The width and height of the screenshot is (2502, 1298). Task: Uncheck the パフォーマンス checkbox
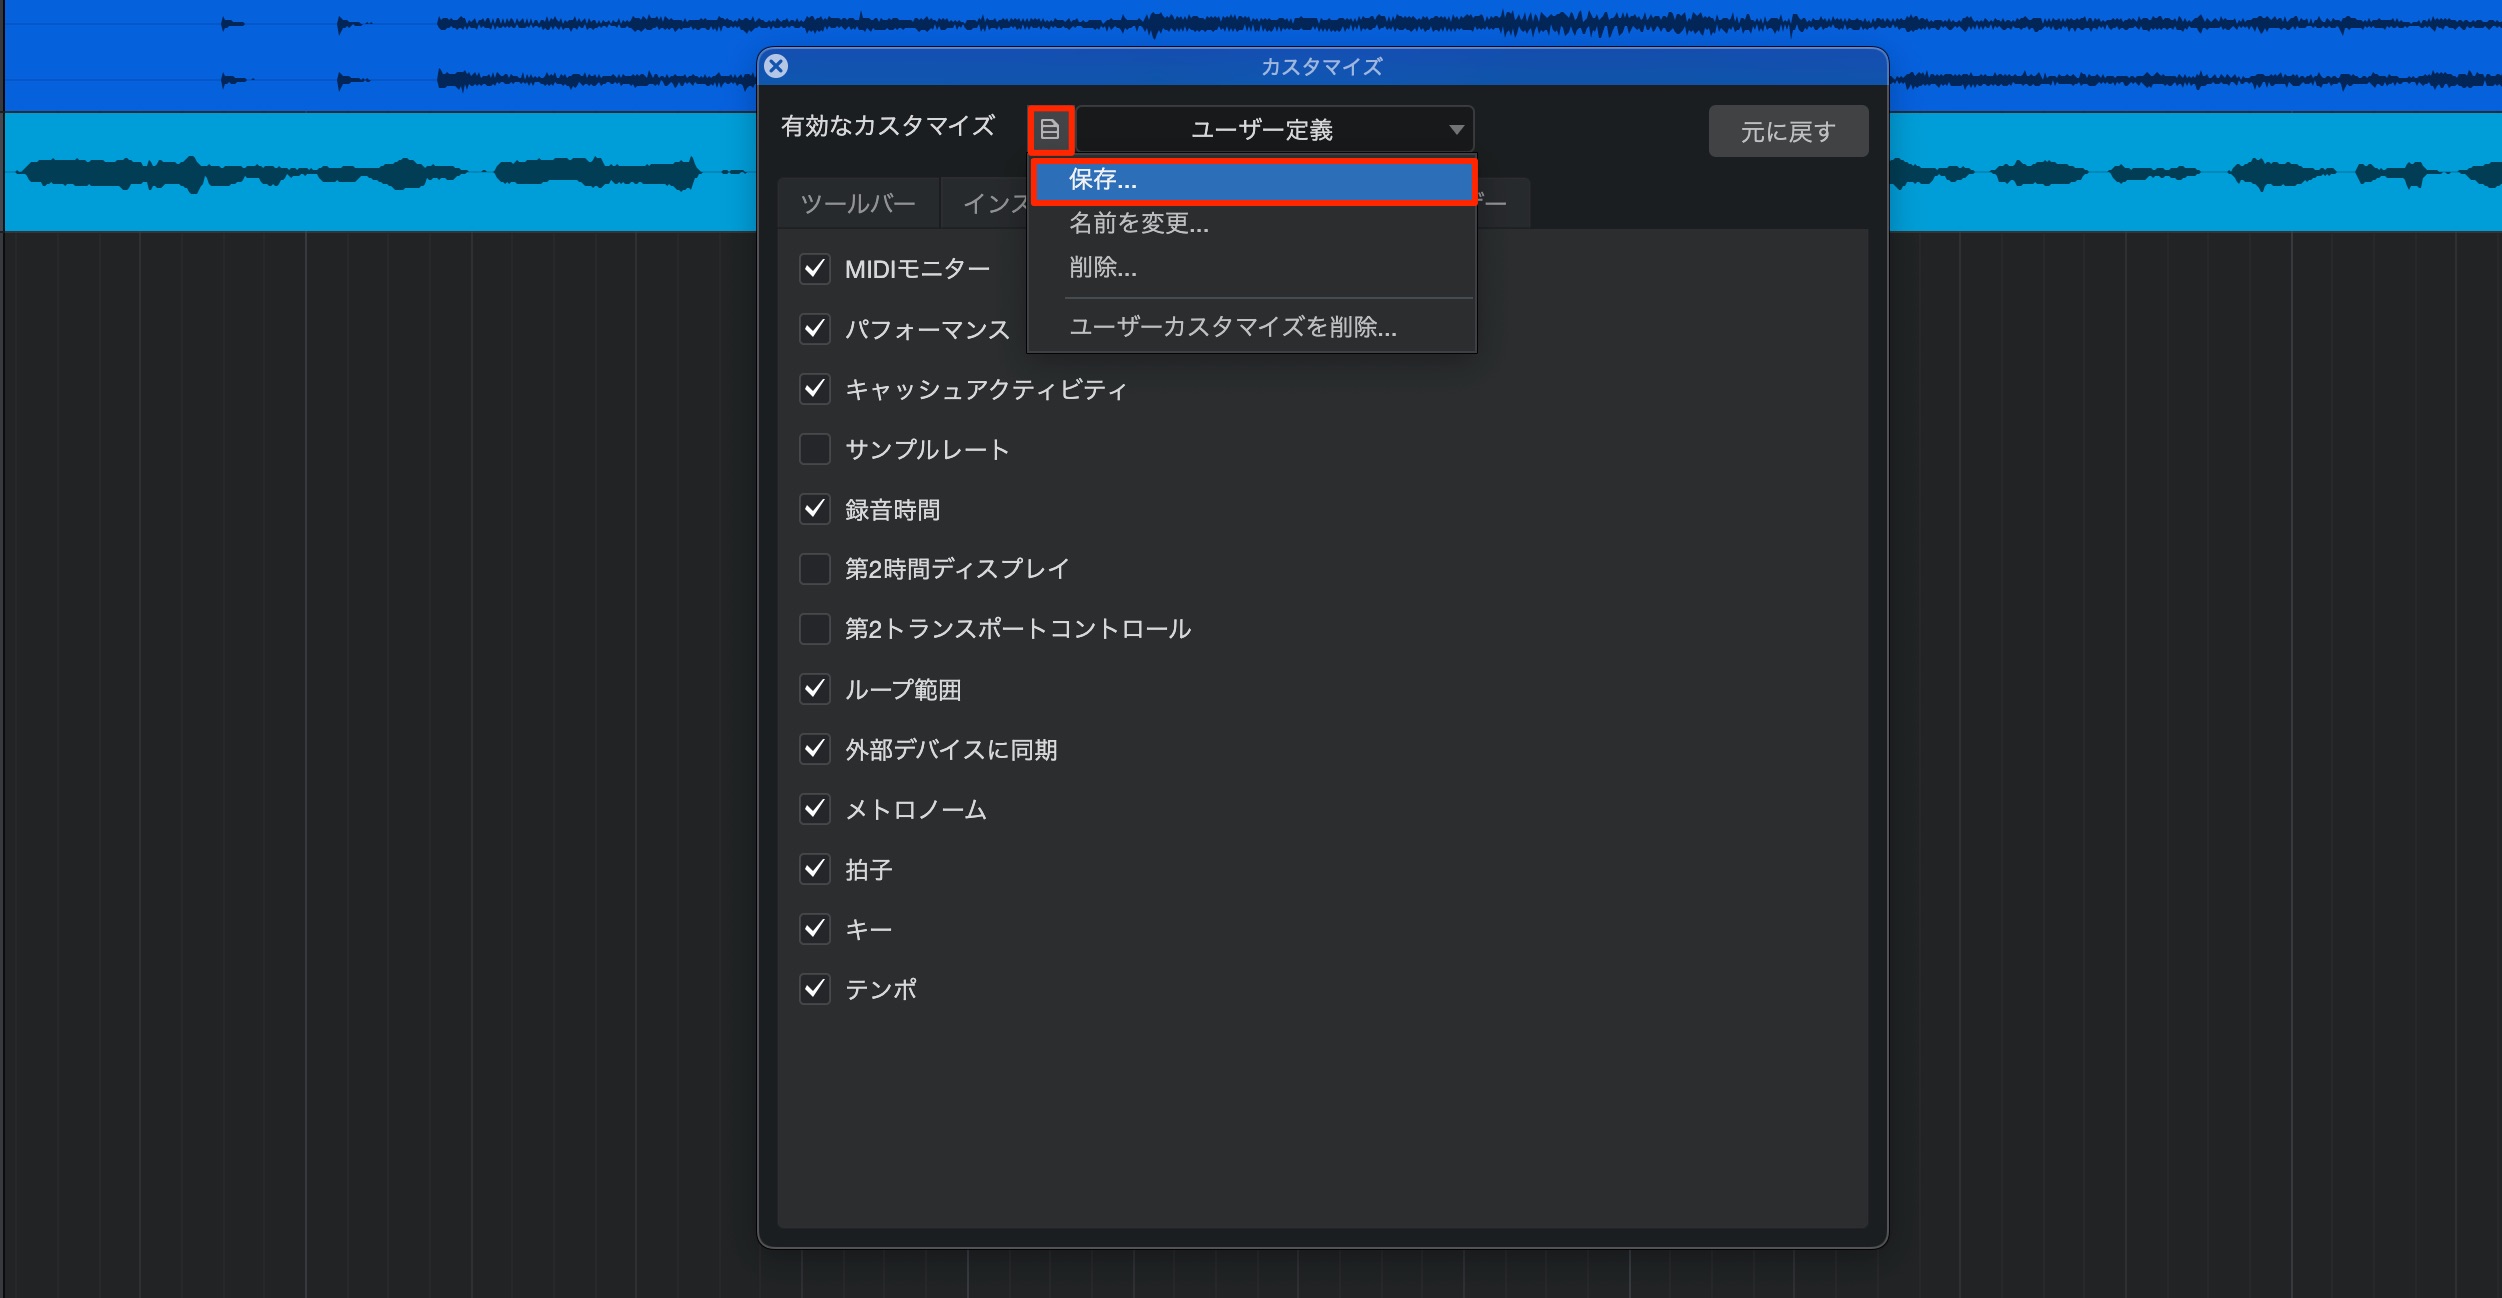click(x=815, y=328)
